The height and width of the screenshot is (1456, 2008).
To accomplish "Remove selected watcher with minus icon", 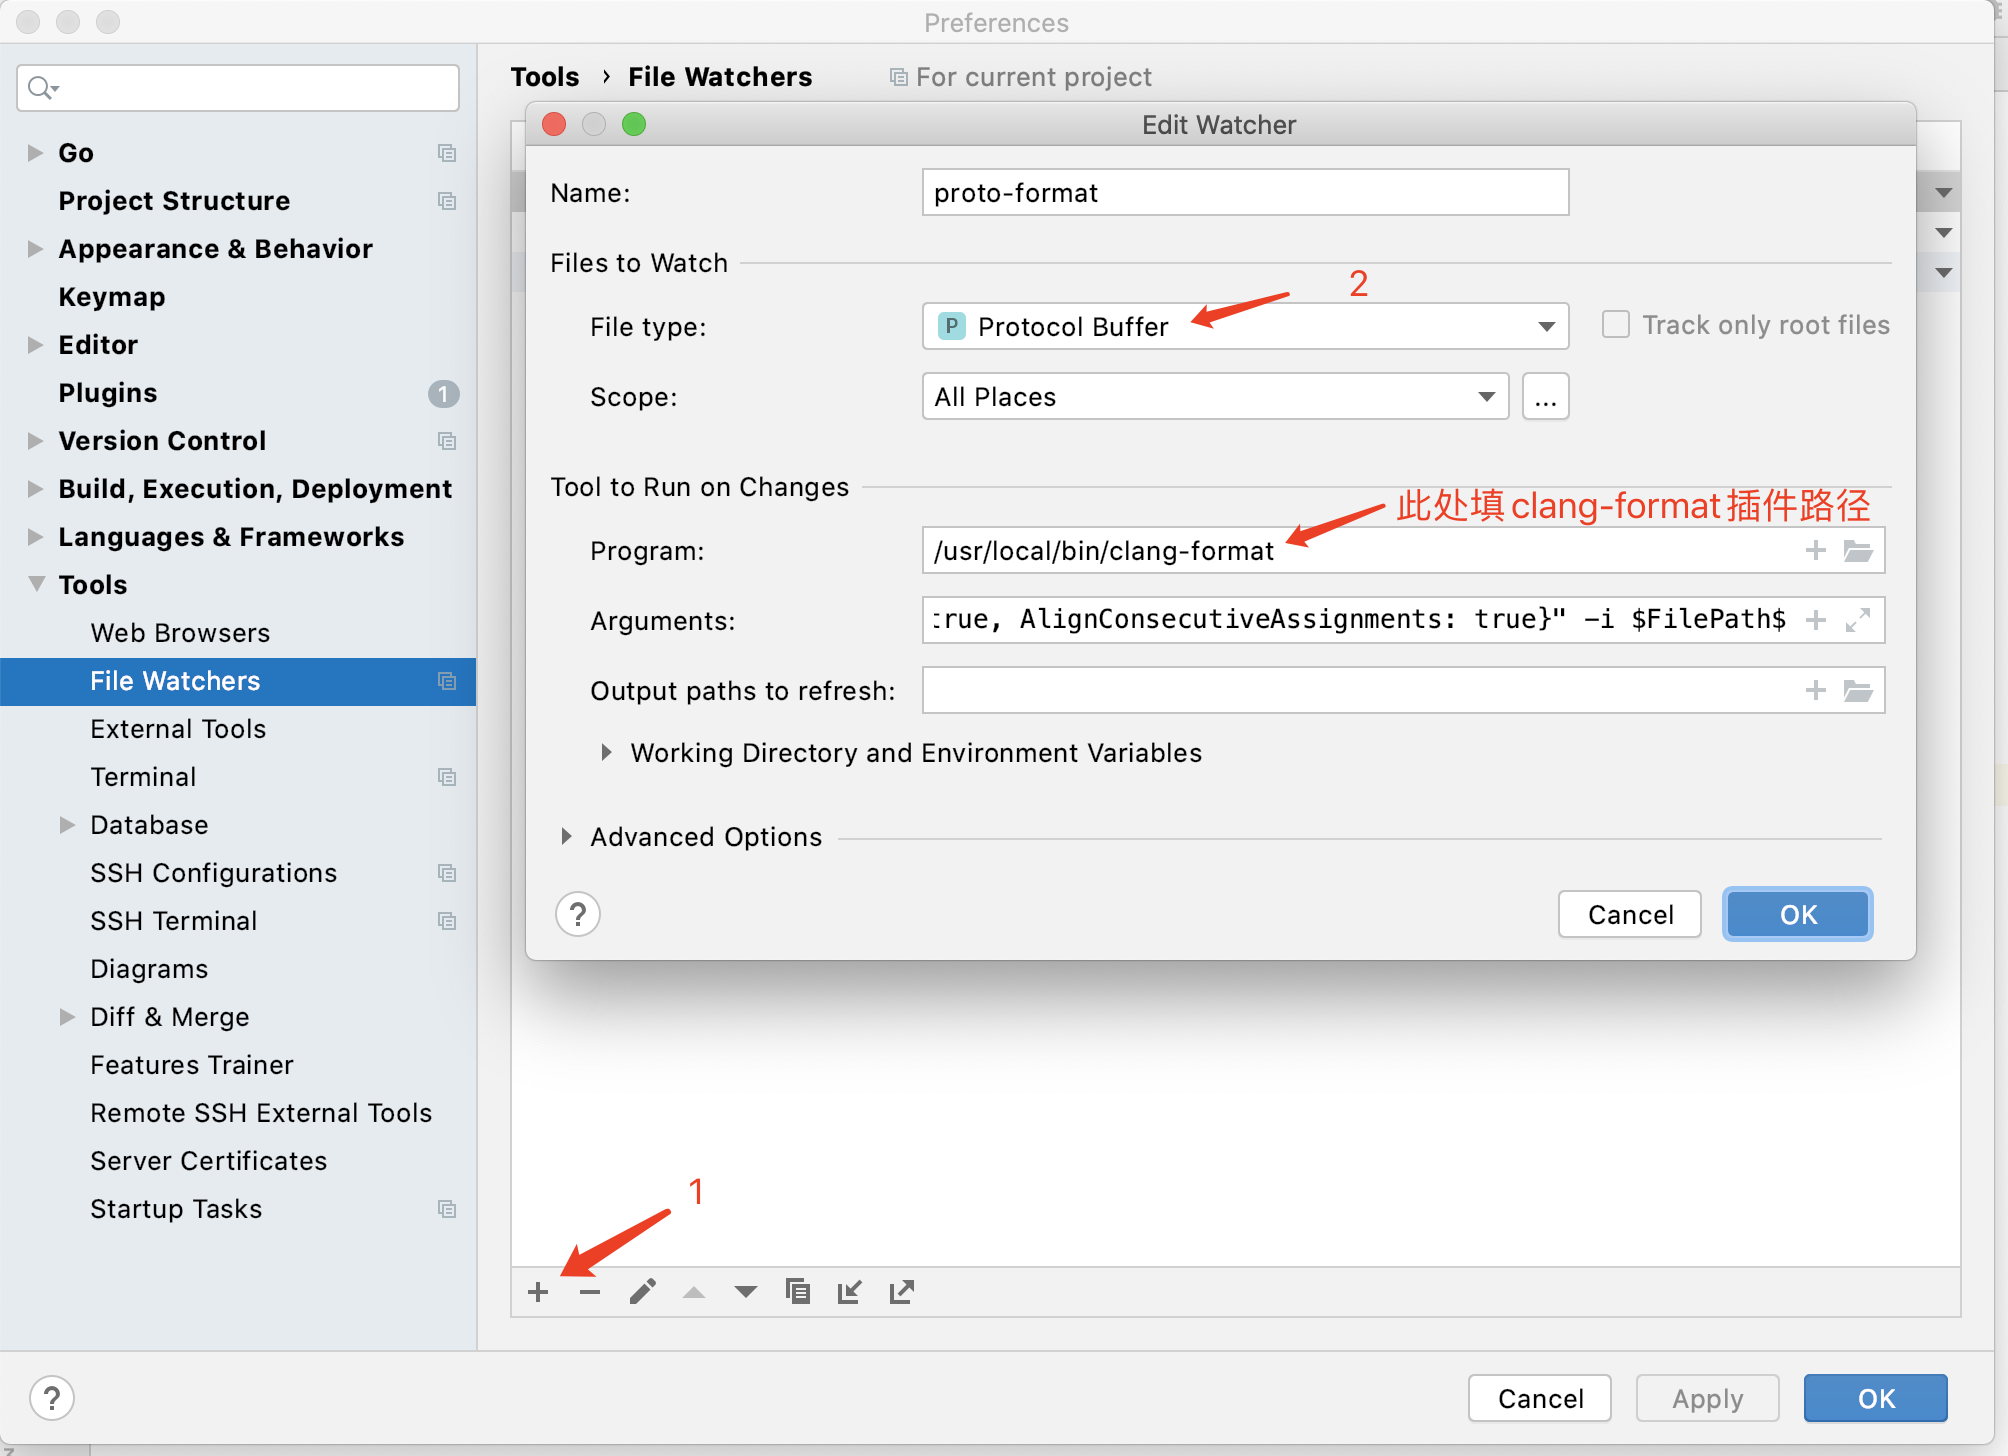I will pos(590,1292).
